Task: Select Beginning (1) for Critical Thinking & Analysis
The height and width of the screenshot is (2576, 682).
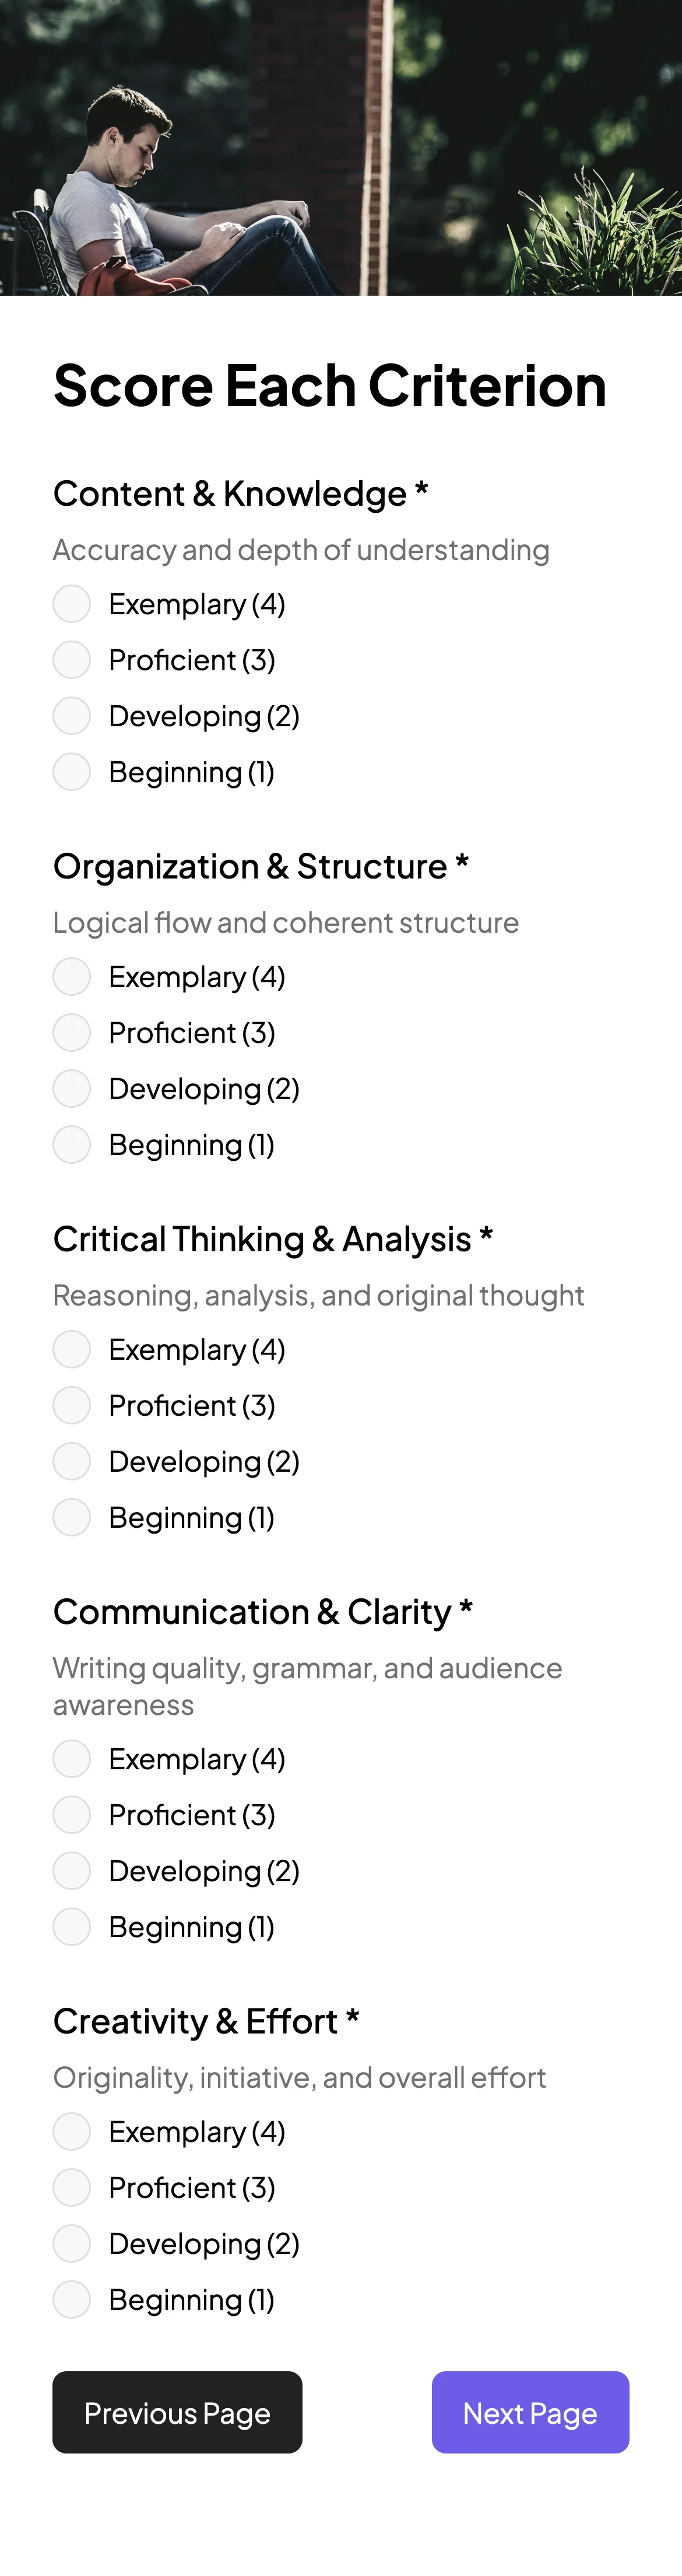Action: [71, 1517]
